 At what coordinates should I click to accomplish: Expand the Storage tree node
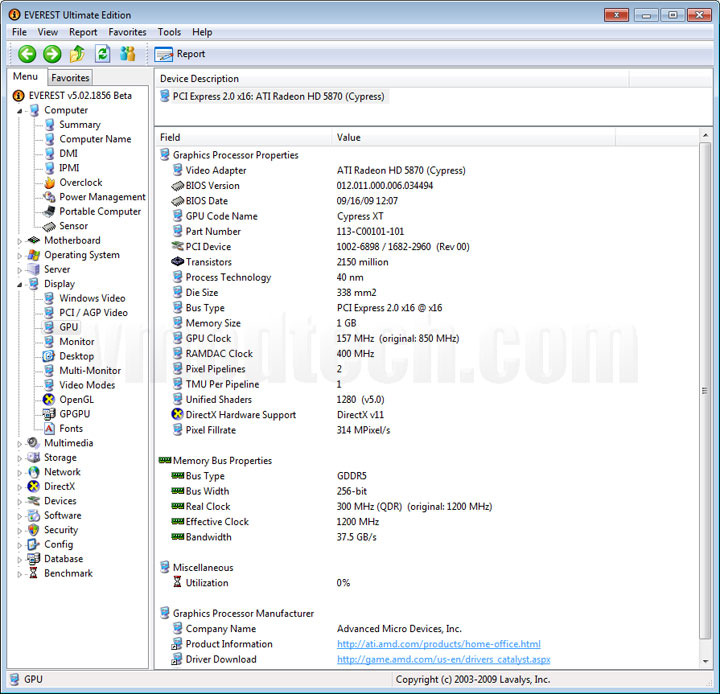[19, 458]
